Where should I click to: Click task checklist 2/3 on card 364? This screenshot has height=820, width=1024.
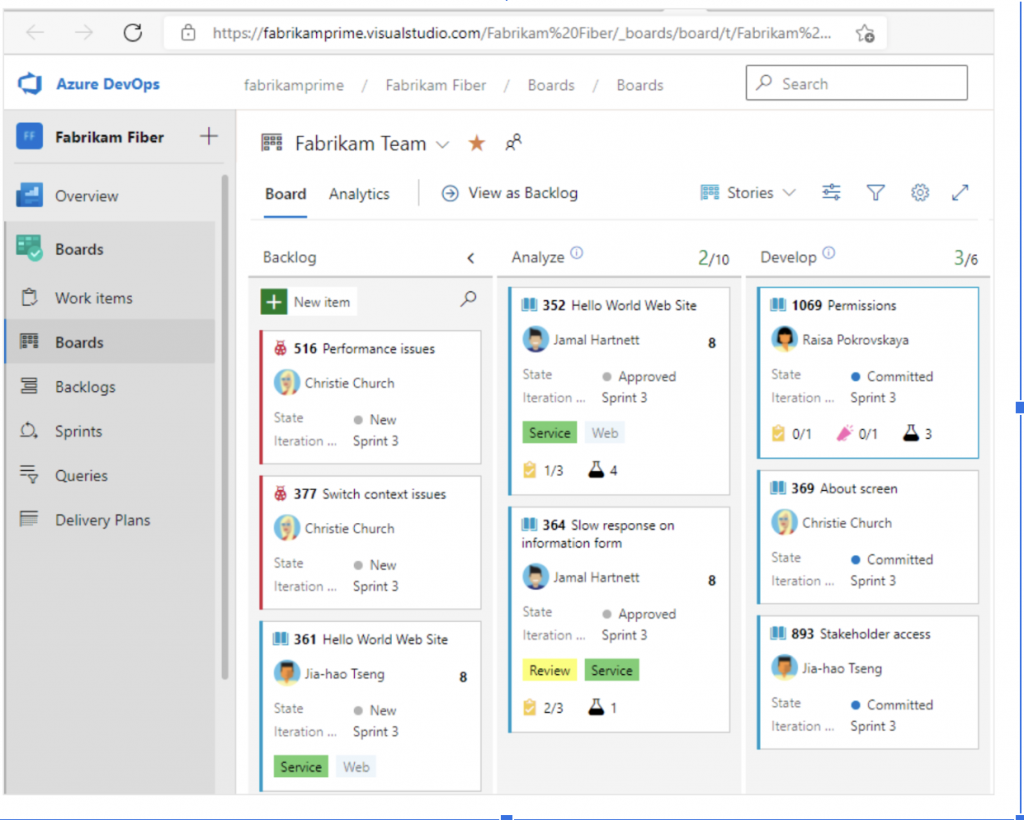tap(543, 708)
